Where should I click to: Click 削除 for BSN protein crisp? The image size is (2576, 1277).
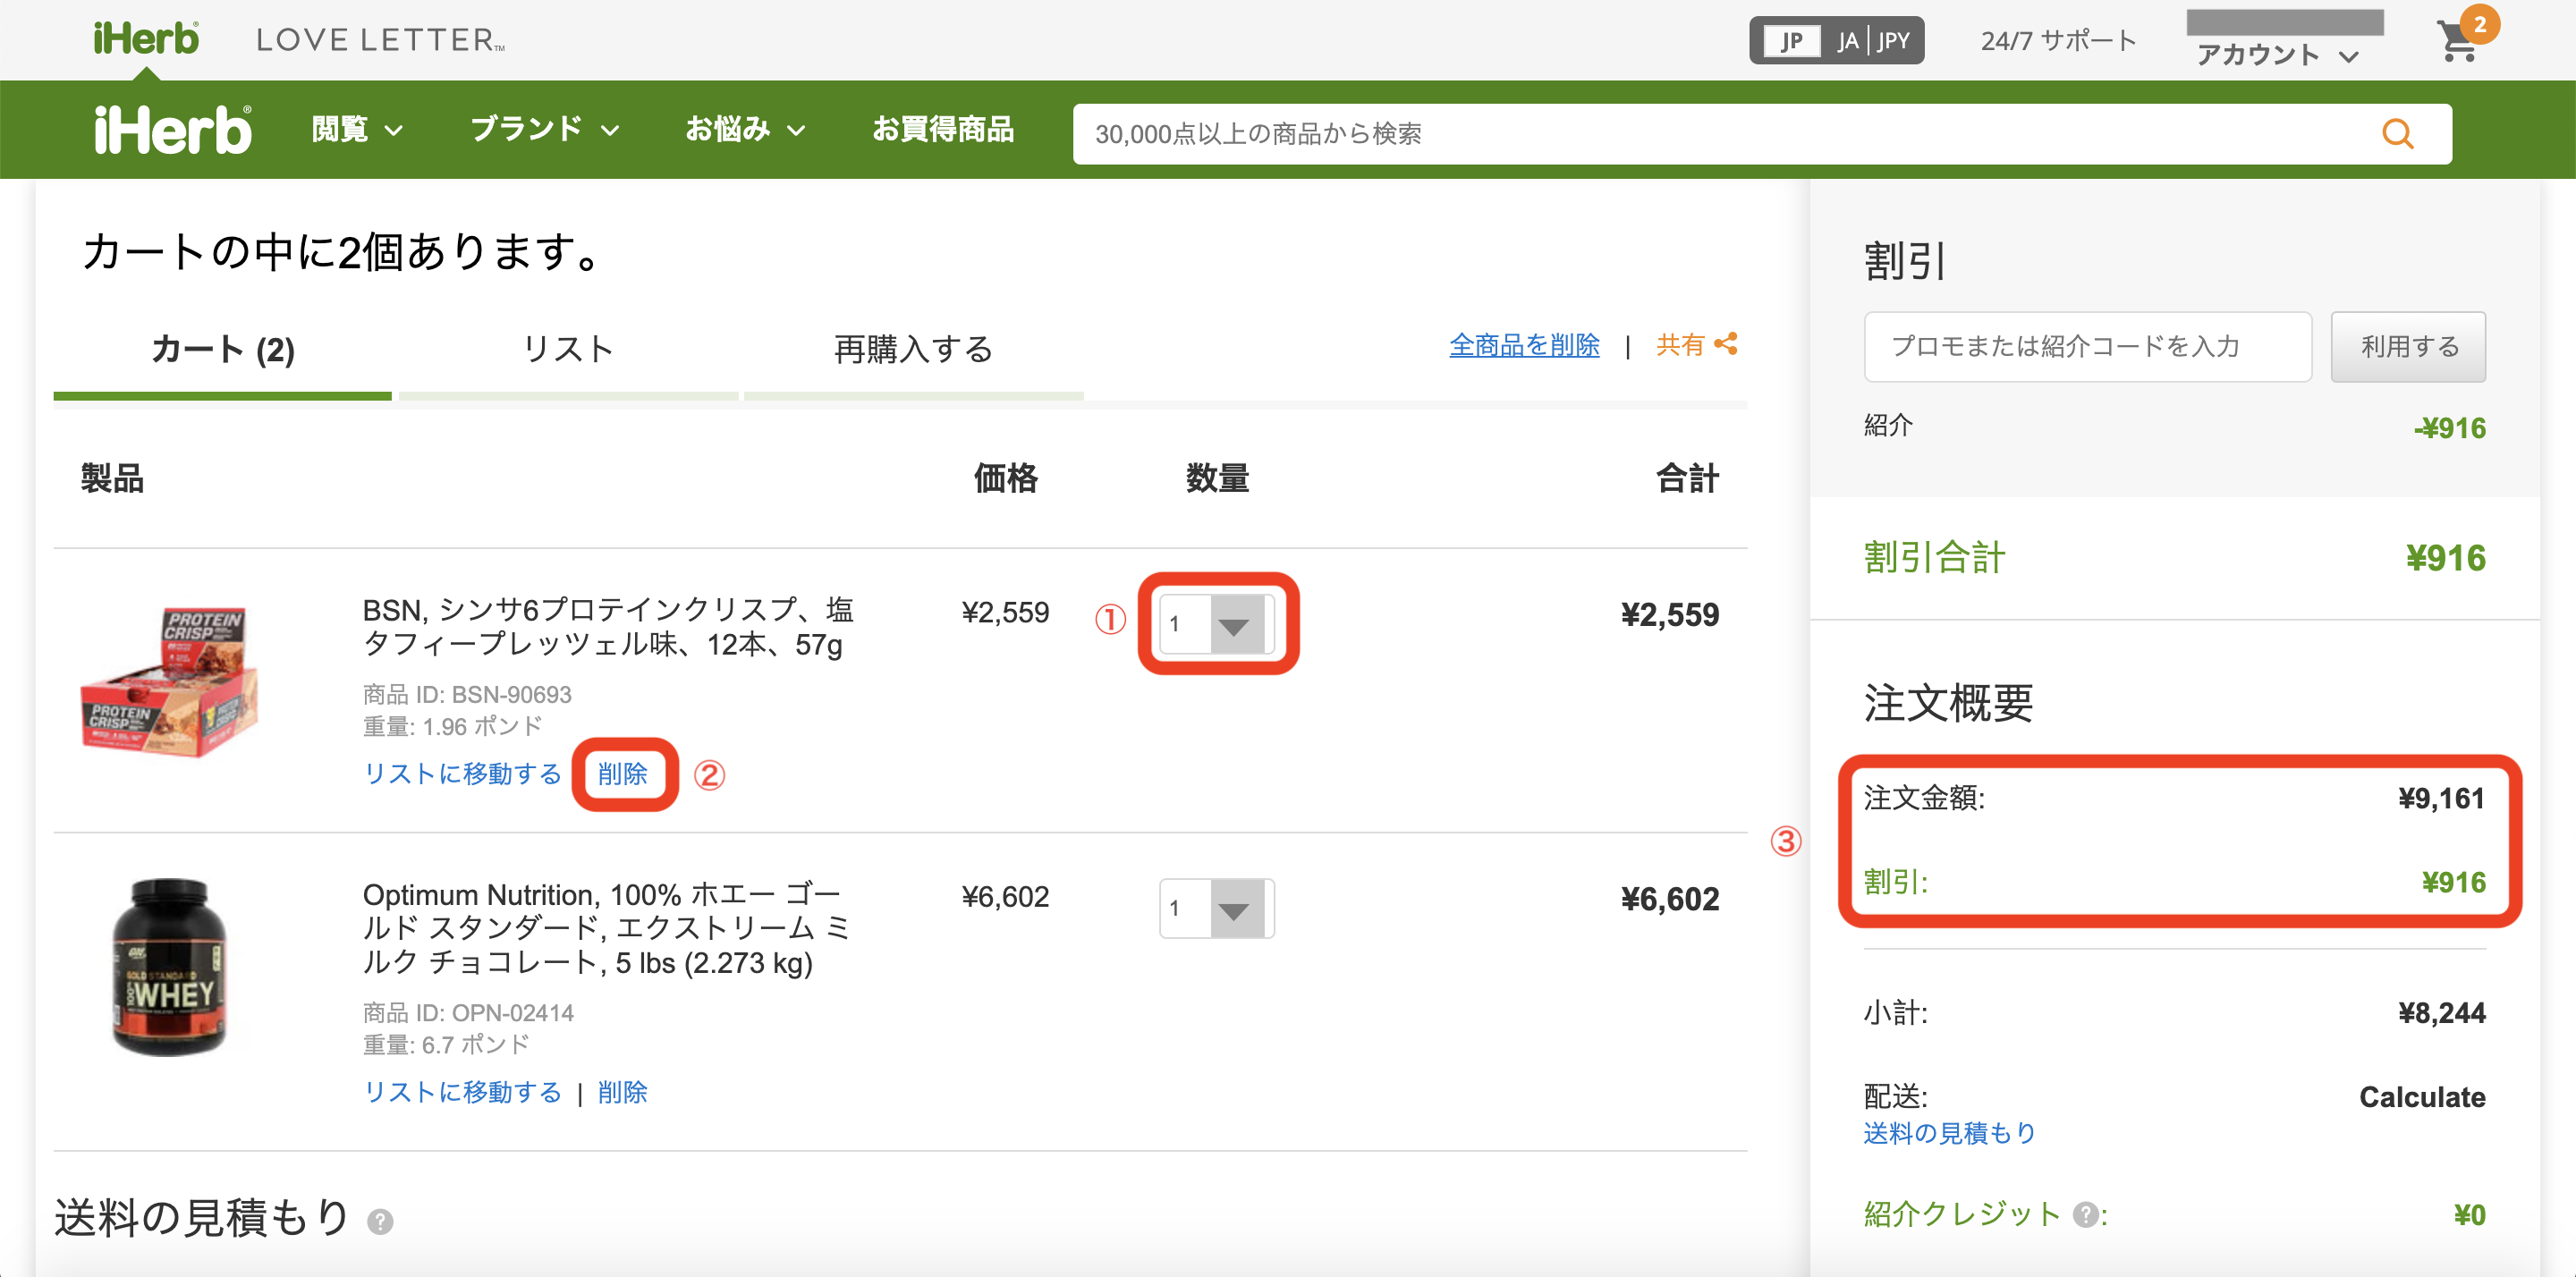pyautogui.click(x=623, y=774)
